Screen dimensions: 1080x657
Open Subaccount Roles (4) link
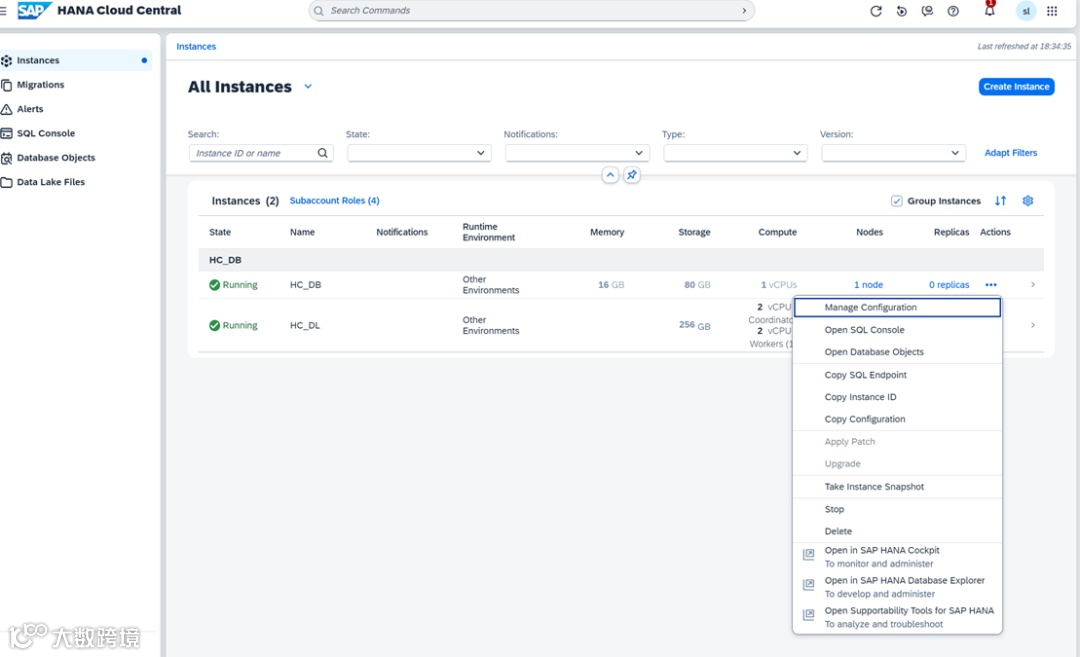click(x=334, y=200)
